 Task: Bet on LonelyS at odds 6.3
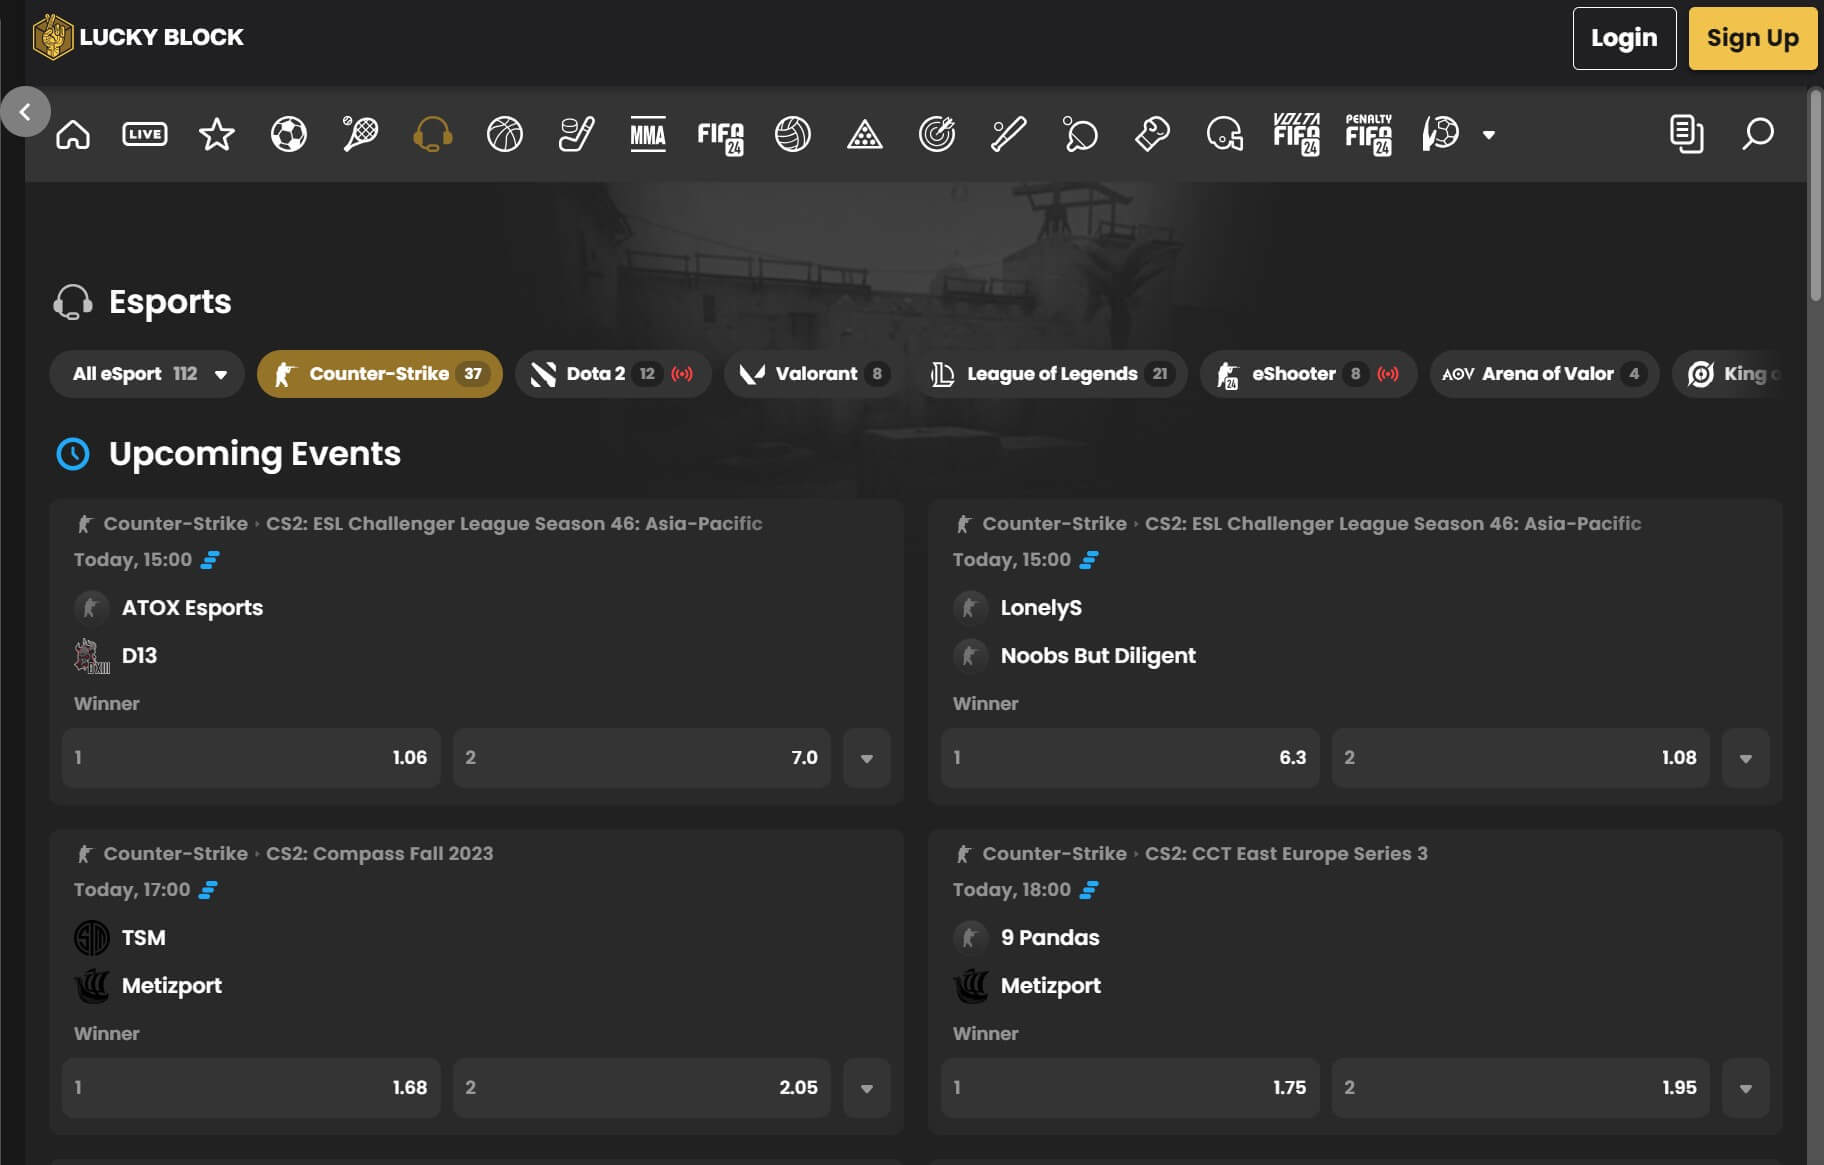tap(1130, 758)
